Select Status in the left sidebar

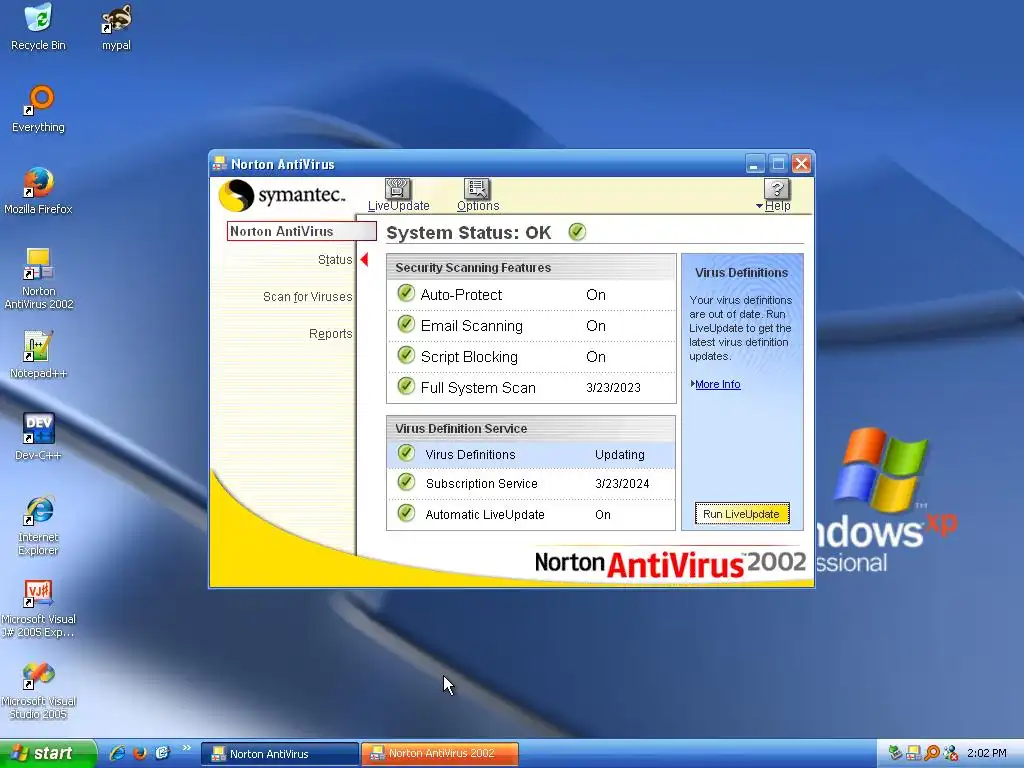[335, 260]
